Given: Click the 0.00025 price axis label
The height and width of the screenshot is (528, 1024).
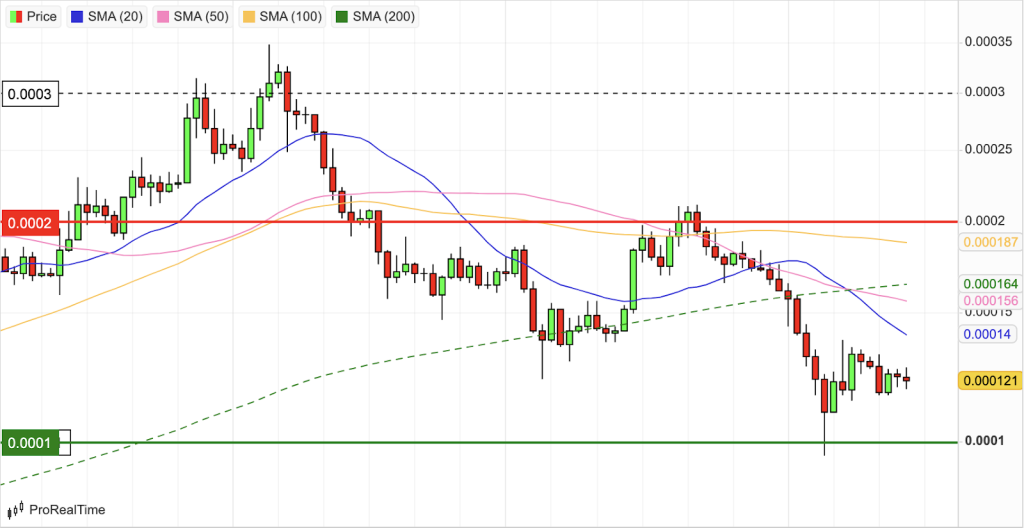Looking at the screenshot, I should [x=986, y=149].
